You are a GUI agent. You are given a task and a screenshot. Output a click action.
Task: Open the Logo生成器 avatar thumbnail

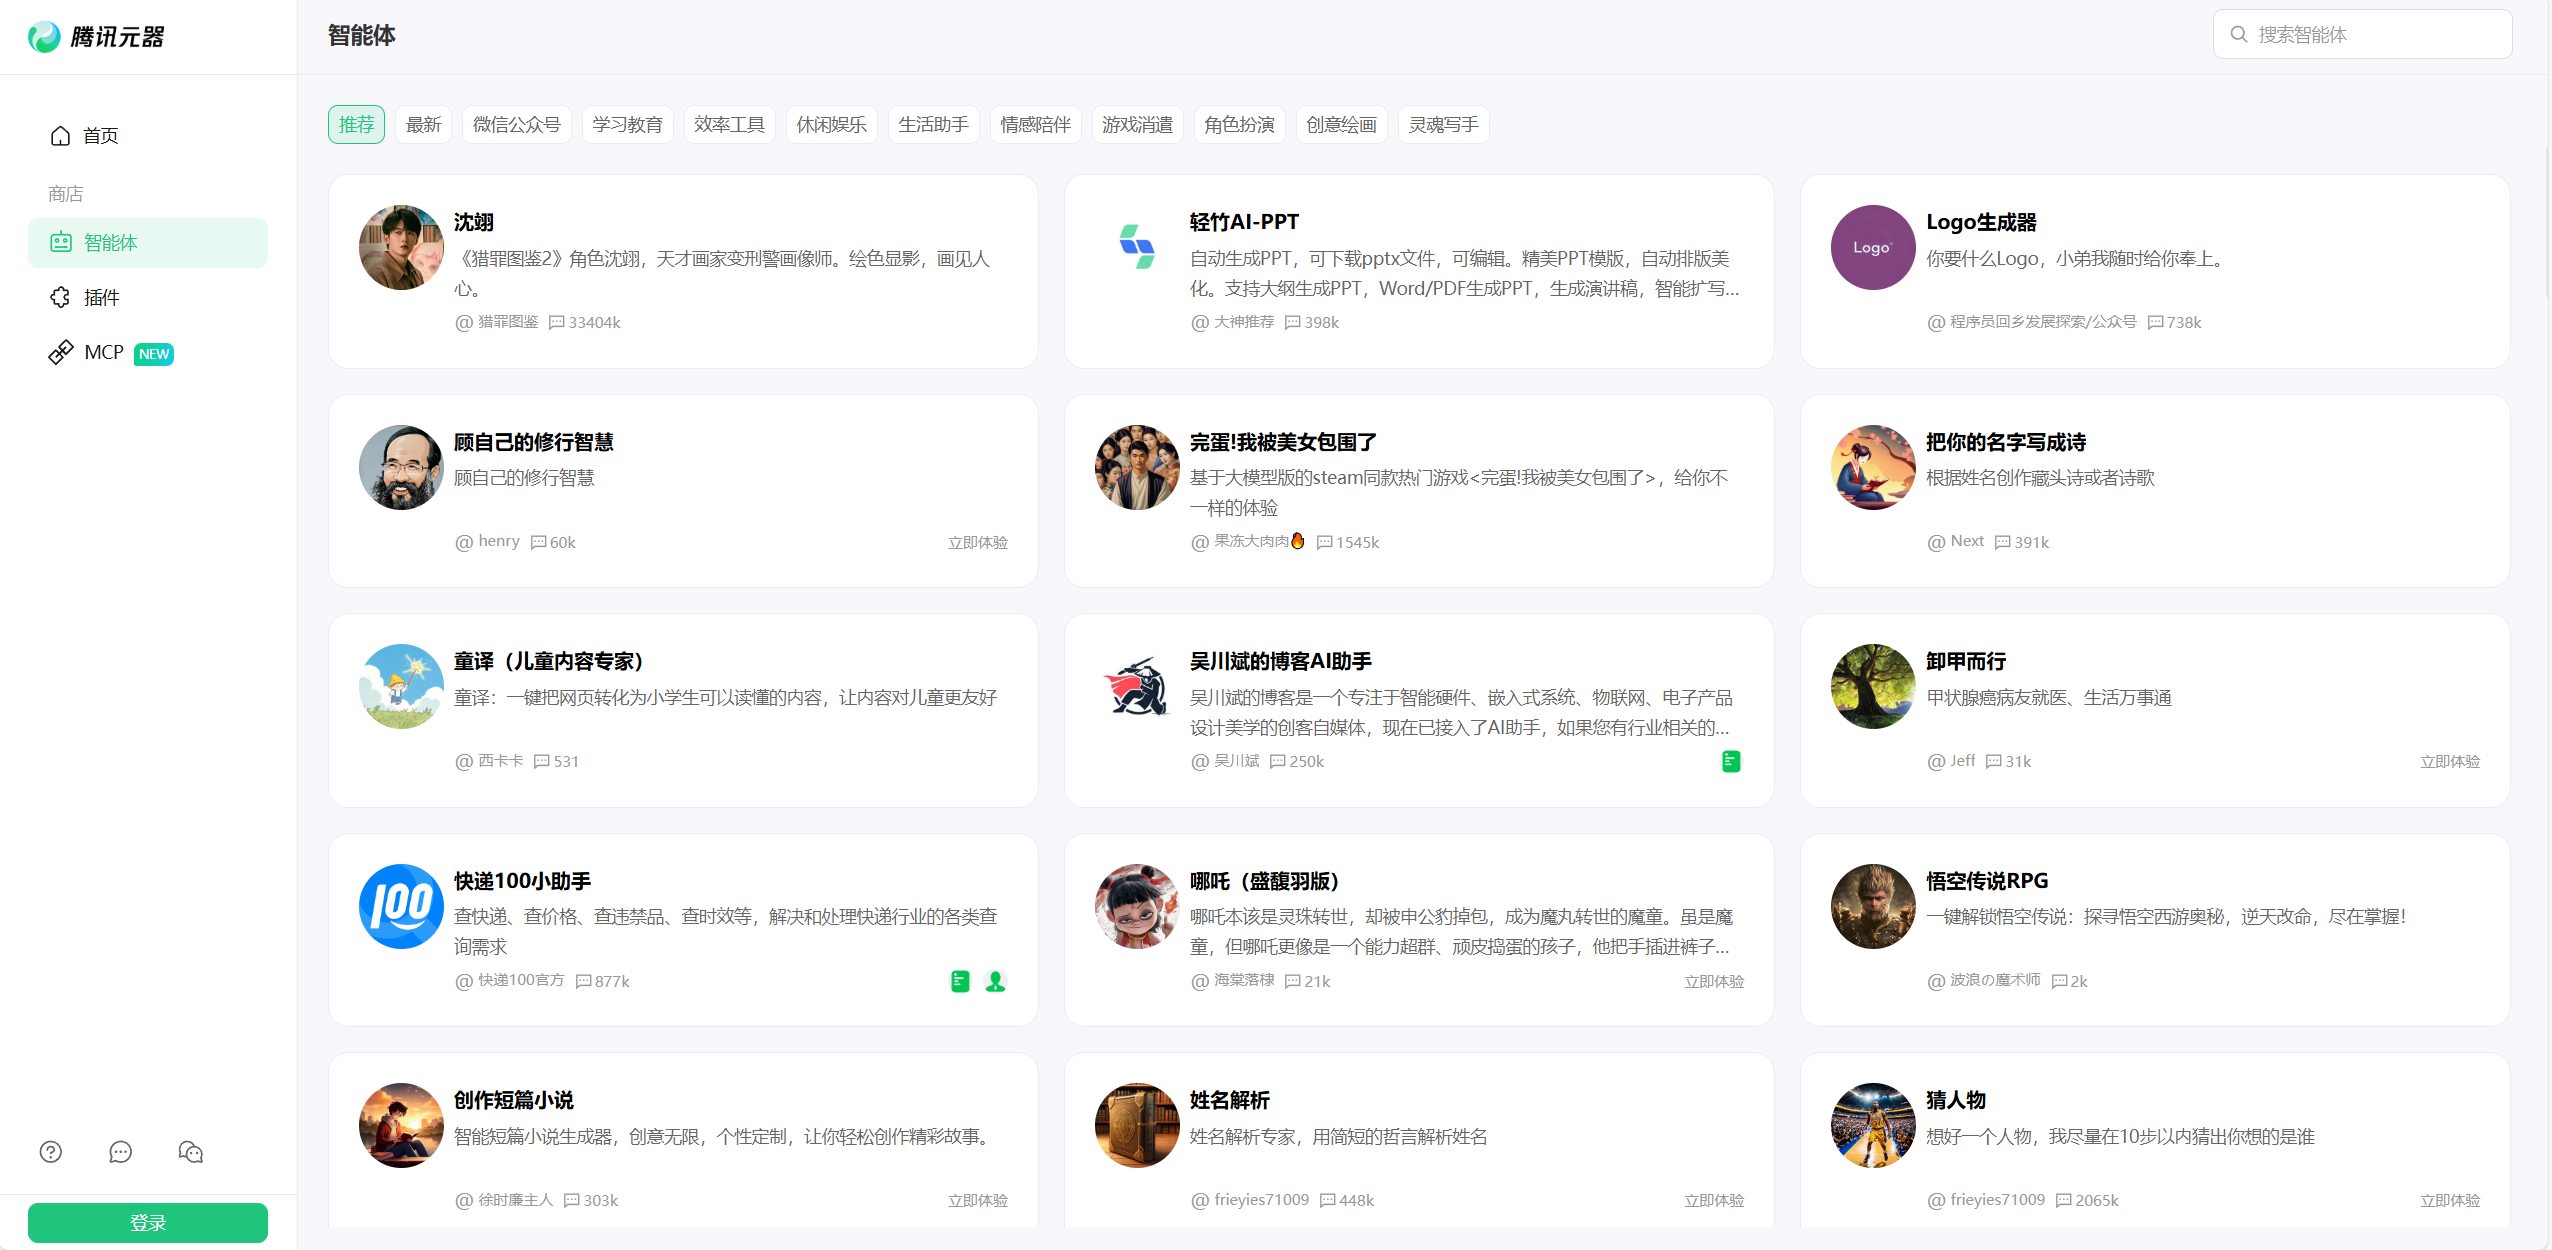(x=1872, y=248)
